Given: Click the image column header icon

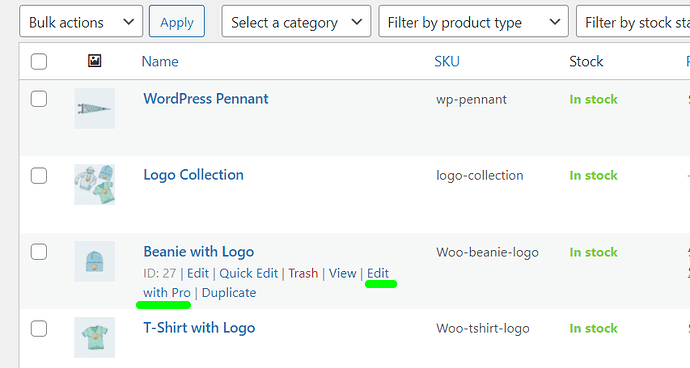Looking at the screenshot, I should point(95,61).
